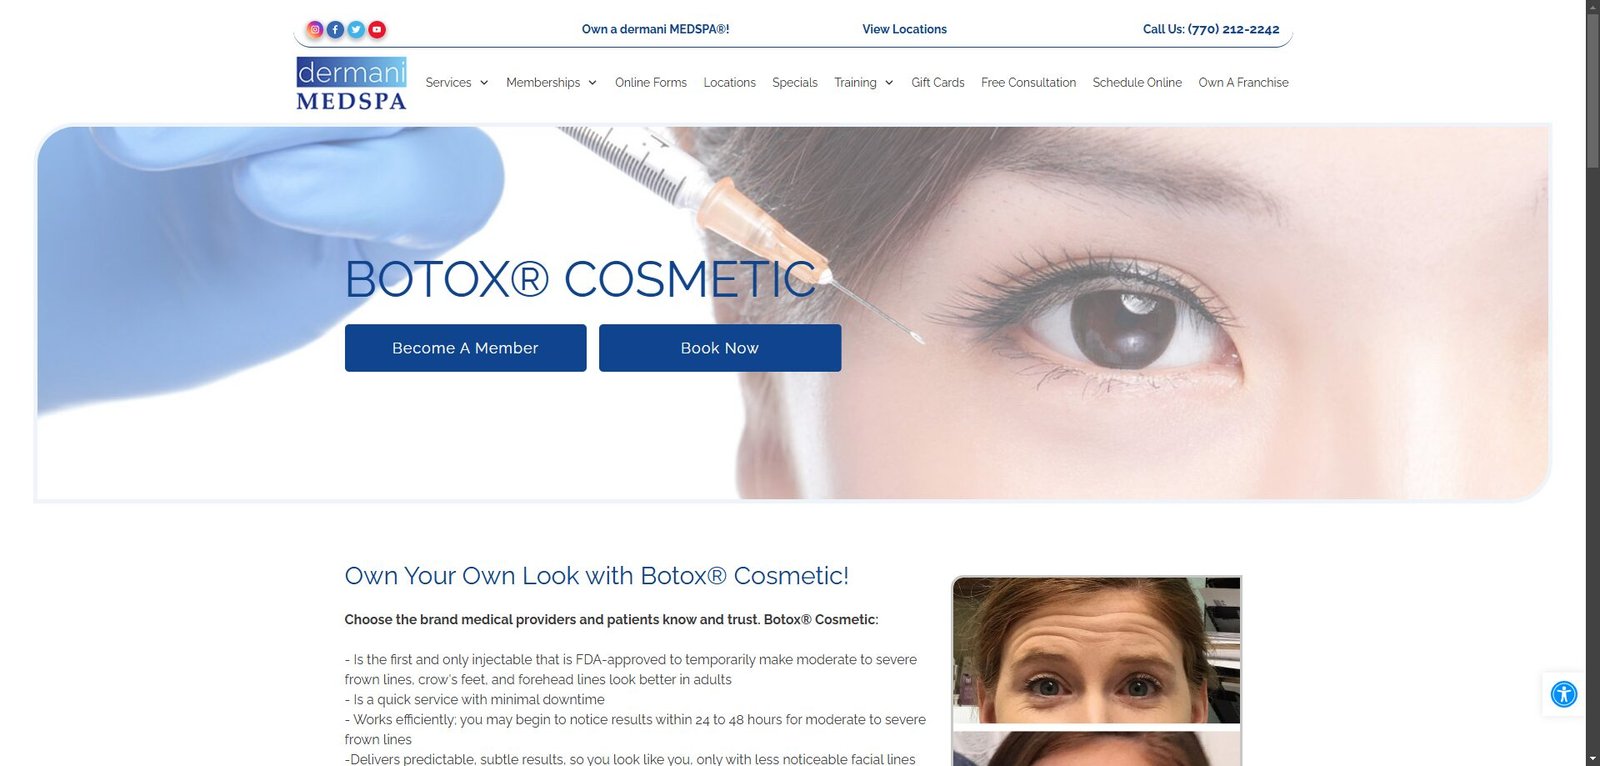Viewport: 1600px width, 766px height.
Task: Expand the Services dropdown menu
Action: click(457, 82)
